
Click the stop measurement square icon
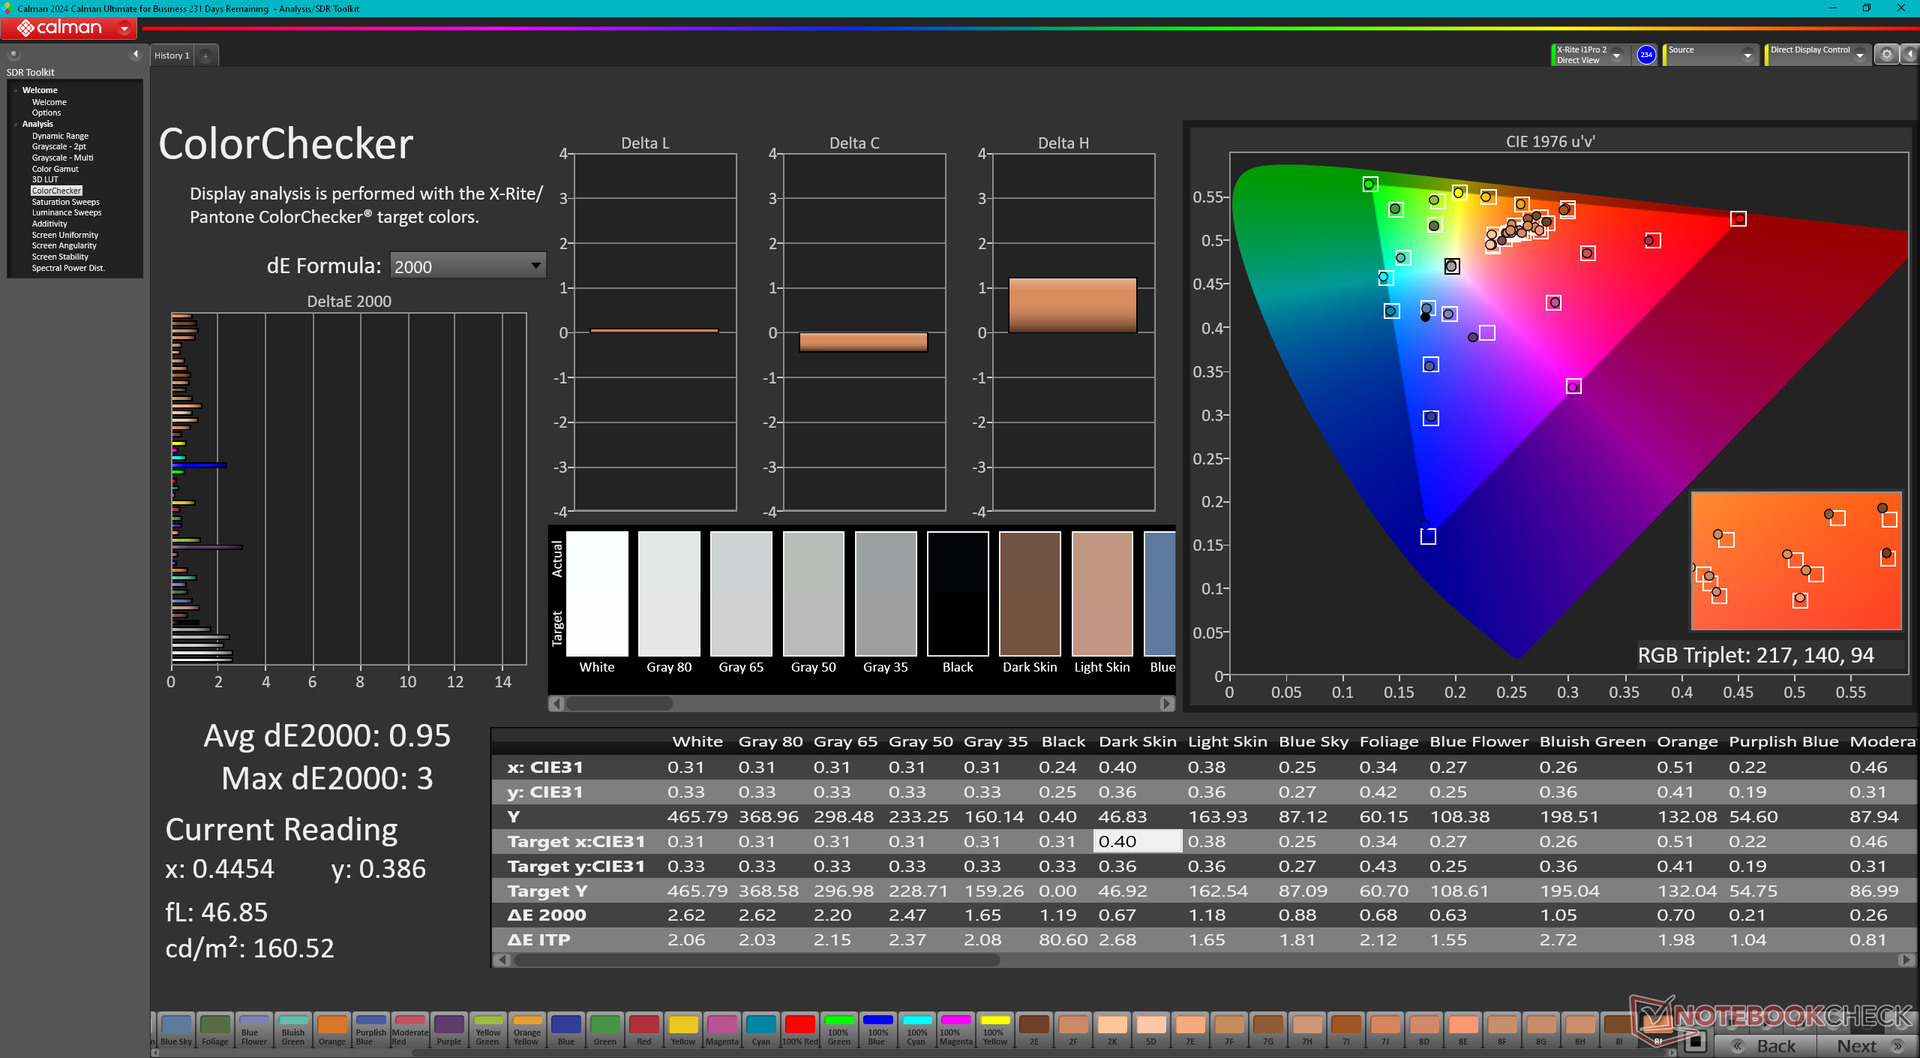click(x=1694, y=1042)
